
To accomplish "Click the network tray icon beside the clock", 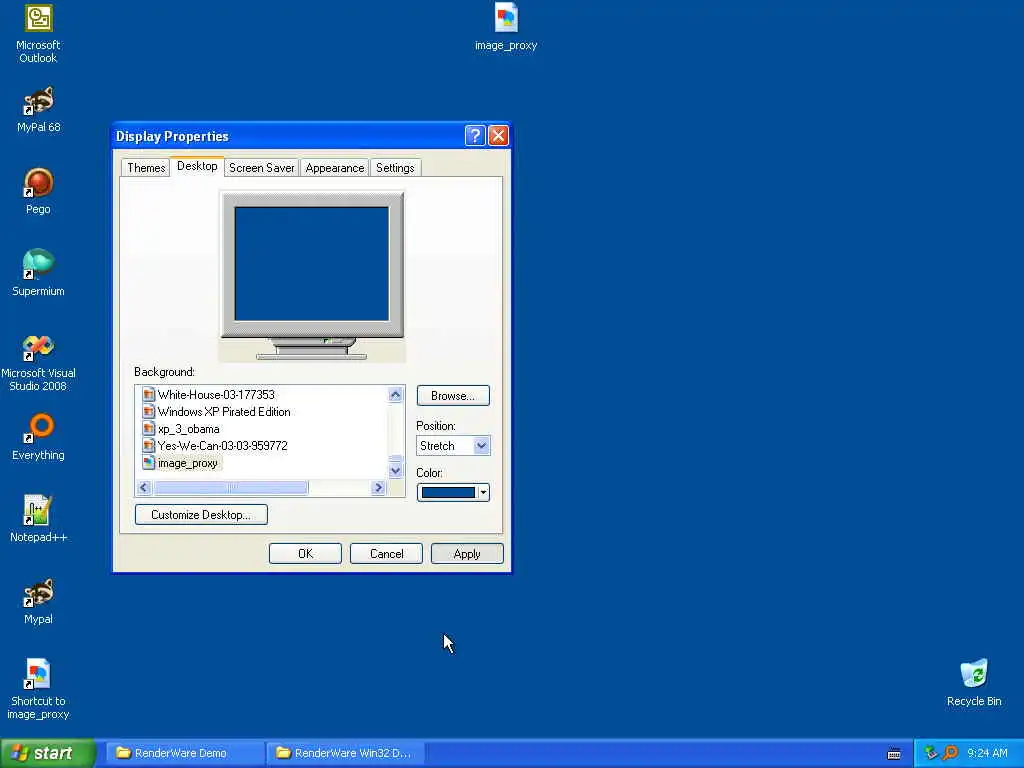I will (931, 753).
